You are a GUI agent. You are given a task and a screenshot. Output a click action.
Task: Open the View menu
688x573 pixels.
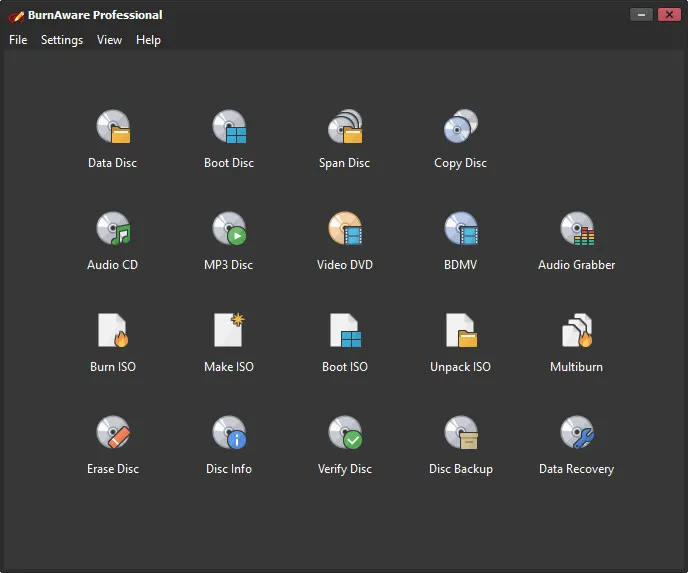point(109,40)
